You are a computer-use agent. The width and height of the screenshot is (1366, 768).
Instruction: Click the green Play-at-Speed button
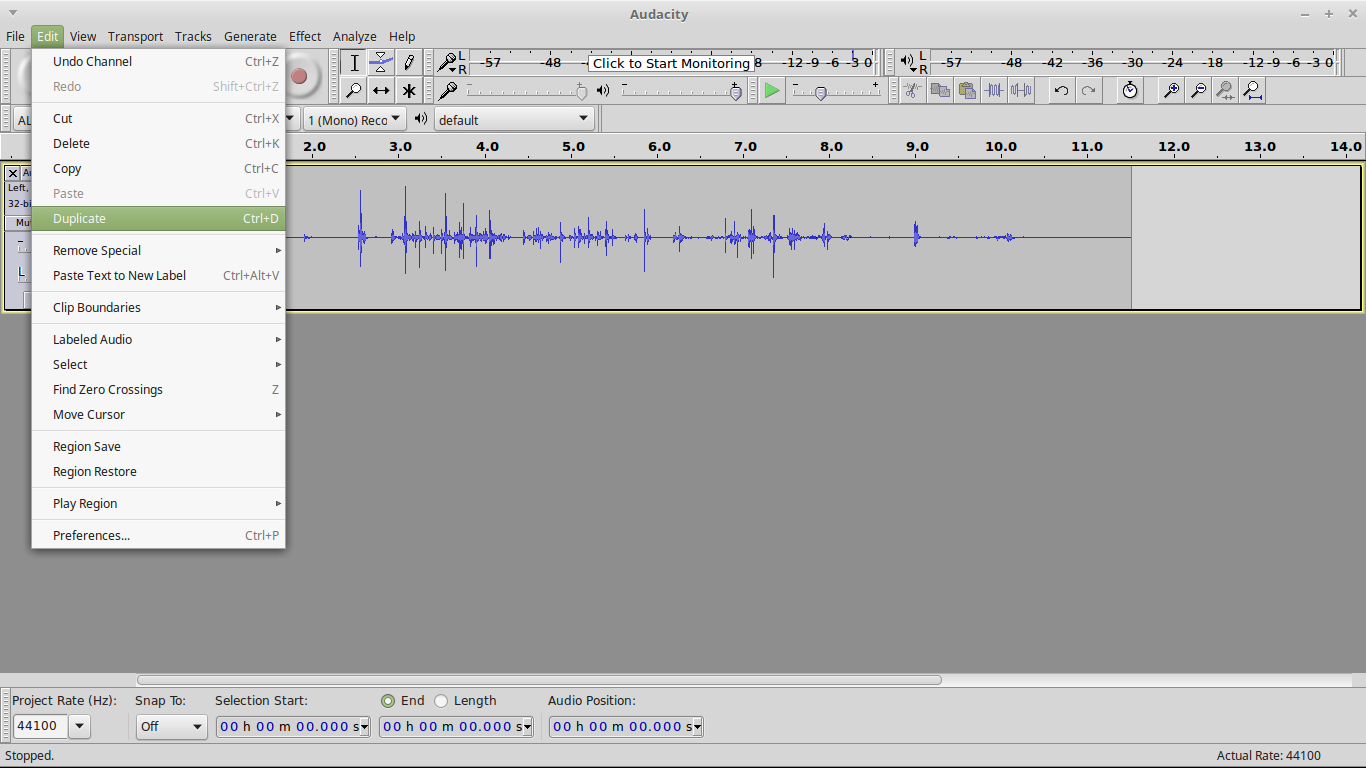[771, 91]
